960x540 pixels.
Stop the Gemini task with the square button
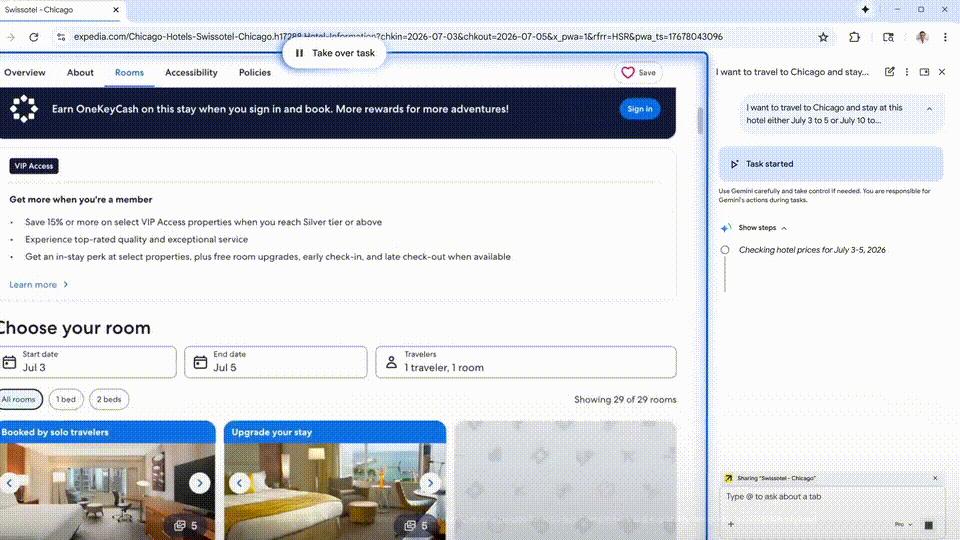[928, 525]
